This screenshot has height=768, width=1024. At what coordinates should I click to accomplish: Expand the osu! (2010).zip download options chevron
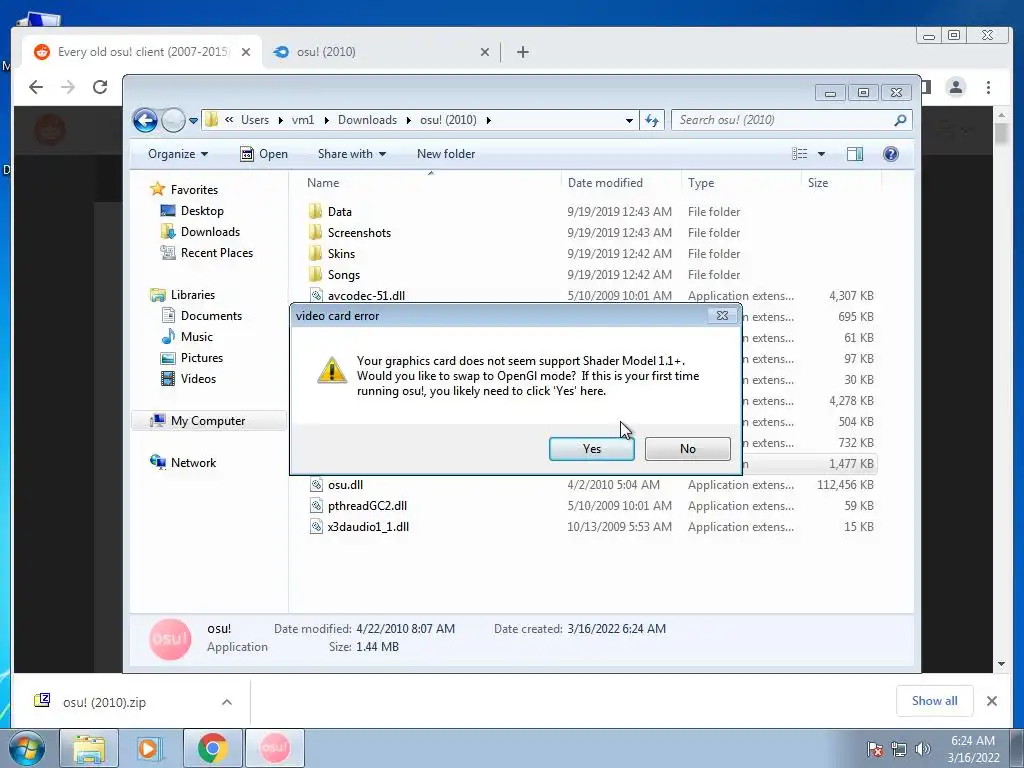coord(227,702)
